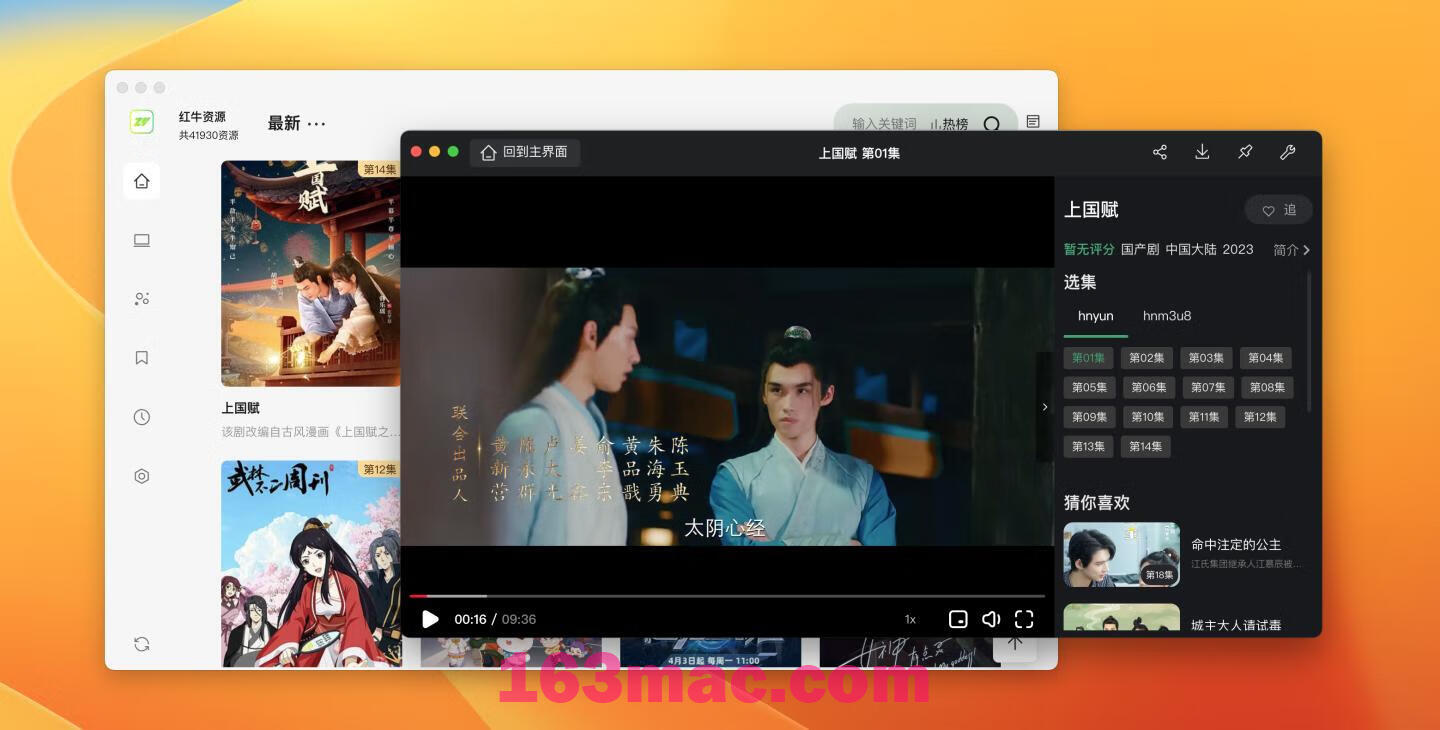Open the 最新 category ellipsis menu
The height and width of the screenshot is (730, 1440).
pos(317,123)
